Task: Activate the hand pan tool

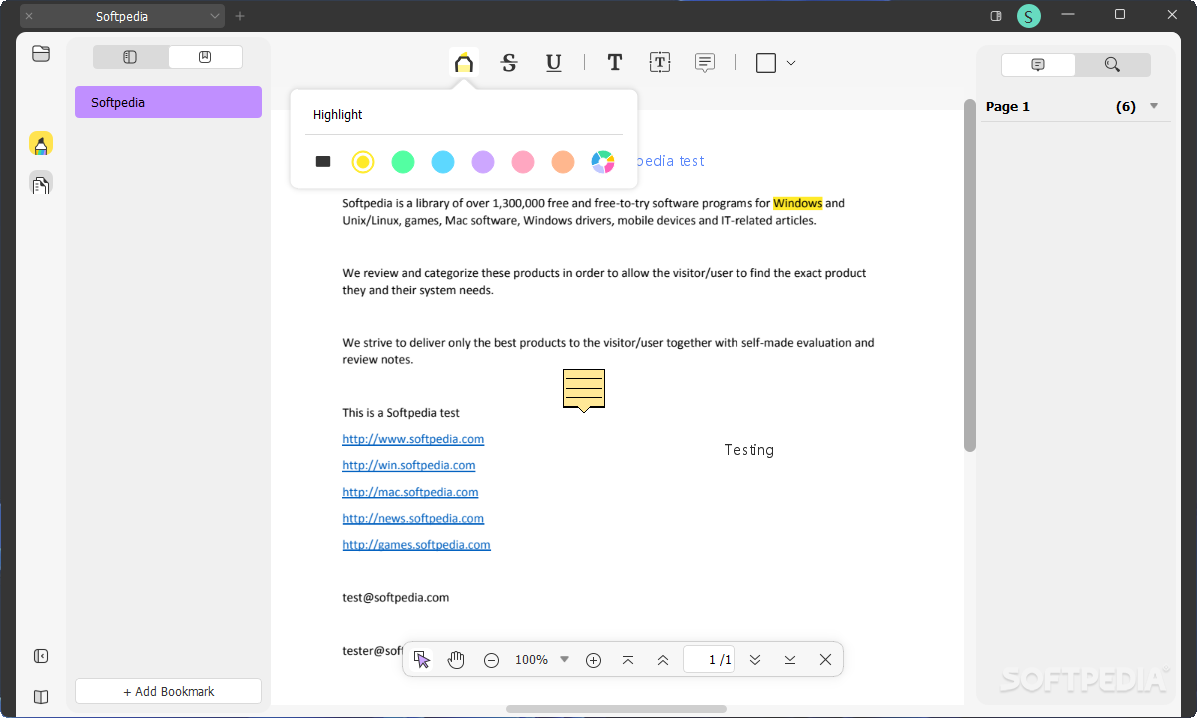Action: tap(456, 660)
